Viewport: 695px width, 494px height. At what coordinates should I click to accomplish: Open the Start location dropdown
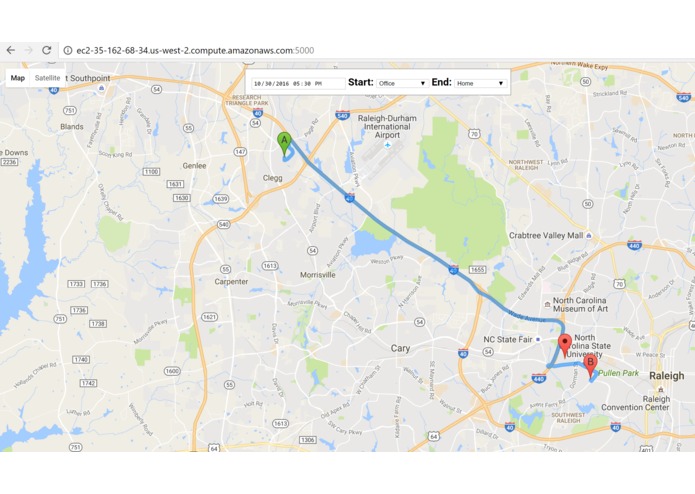click(402, 83)
